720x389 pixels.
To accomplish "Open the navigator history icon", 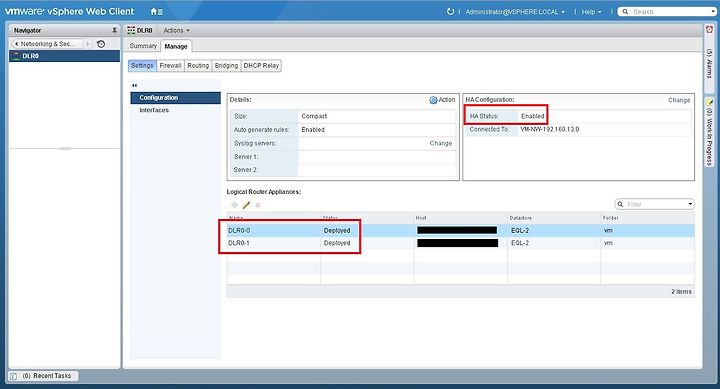I will [x=101, y=44].
